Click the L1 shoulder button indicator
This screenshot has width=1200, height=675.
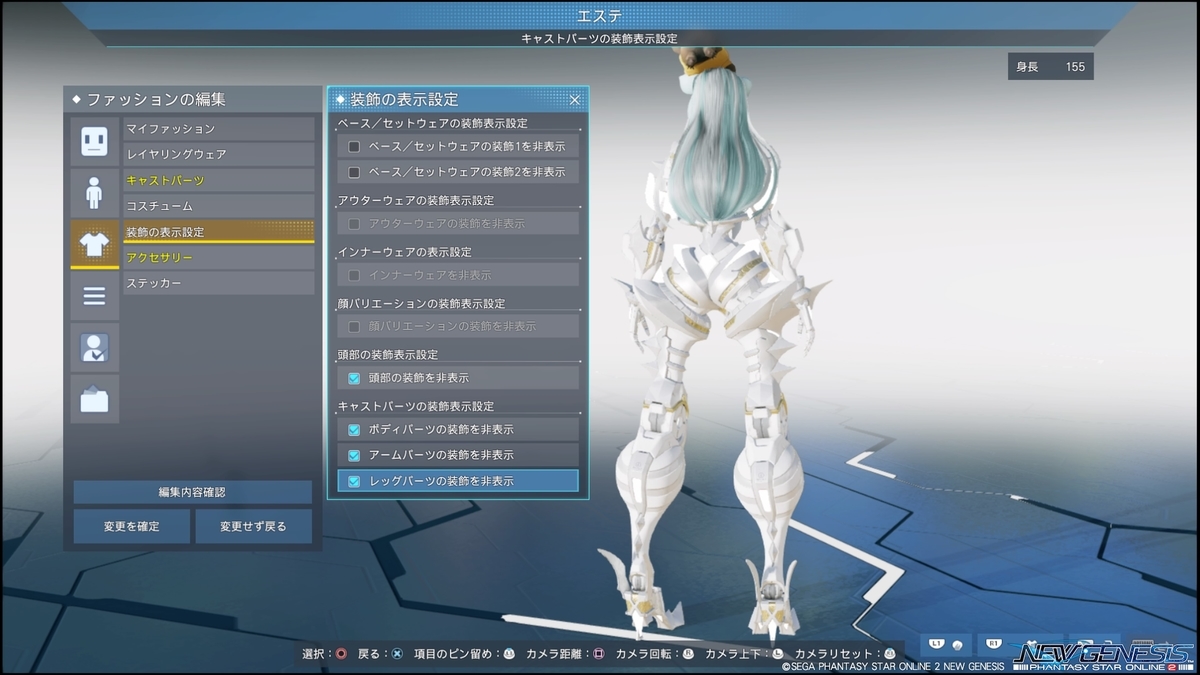[x=937, y=643]
